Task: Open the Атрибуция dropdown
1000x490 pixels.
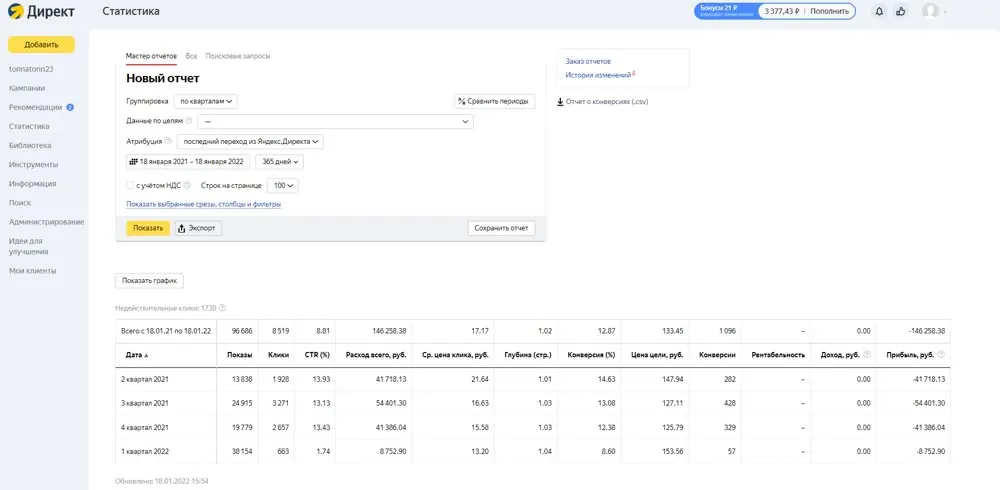Action: (250, 142)
